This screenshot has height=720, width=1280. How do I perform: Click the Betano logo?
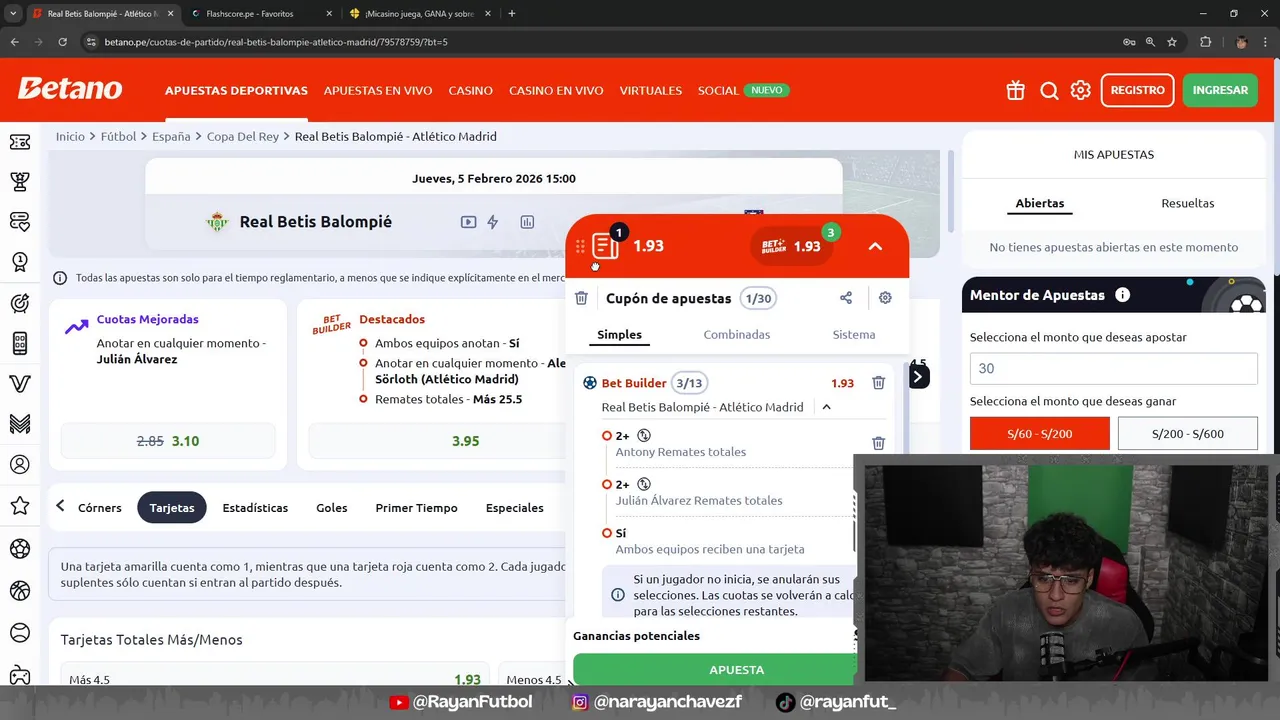coord(70,89)
